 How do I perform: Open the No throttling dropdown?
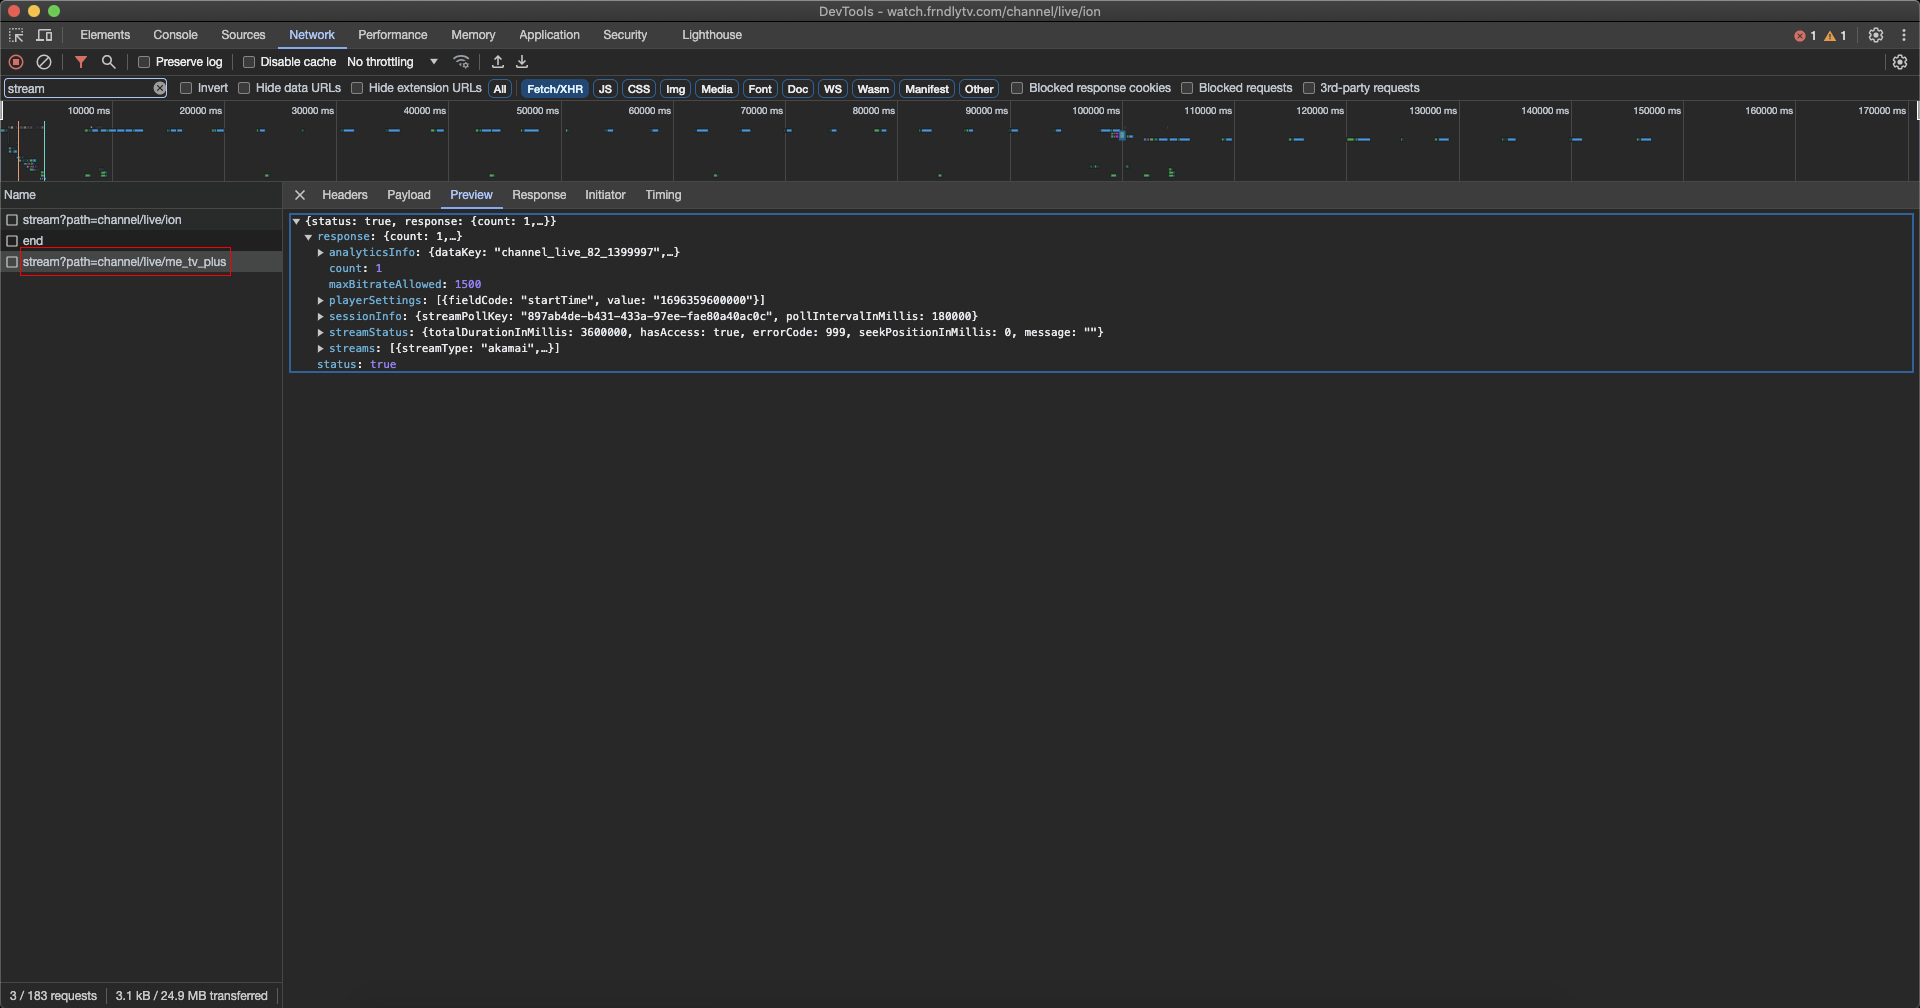[392, 62]
